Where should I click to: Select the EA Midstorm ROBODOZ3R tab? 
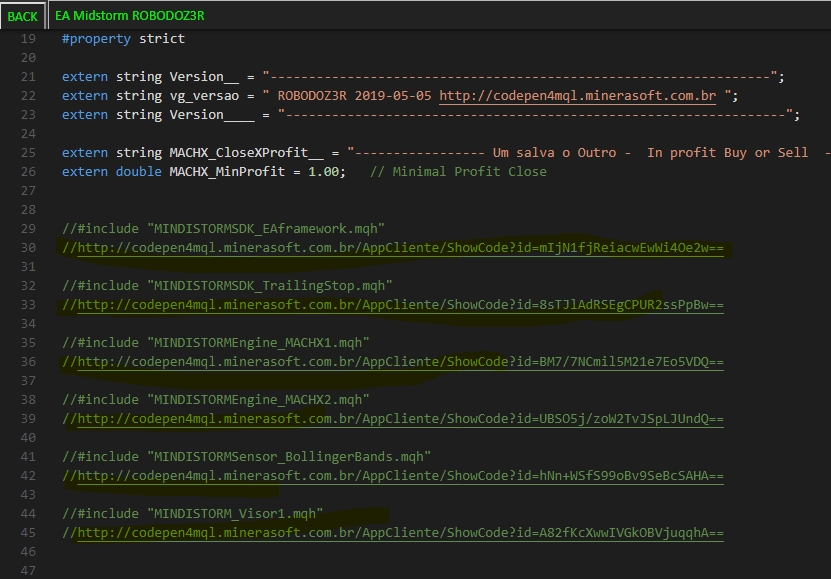[129, 16]
